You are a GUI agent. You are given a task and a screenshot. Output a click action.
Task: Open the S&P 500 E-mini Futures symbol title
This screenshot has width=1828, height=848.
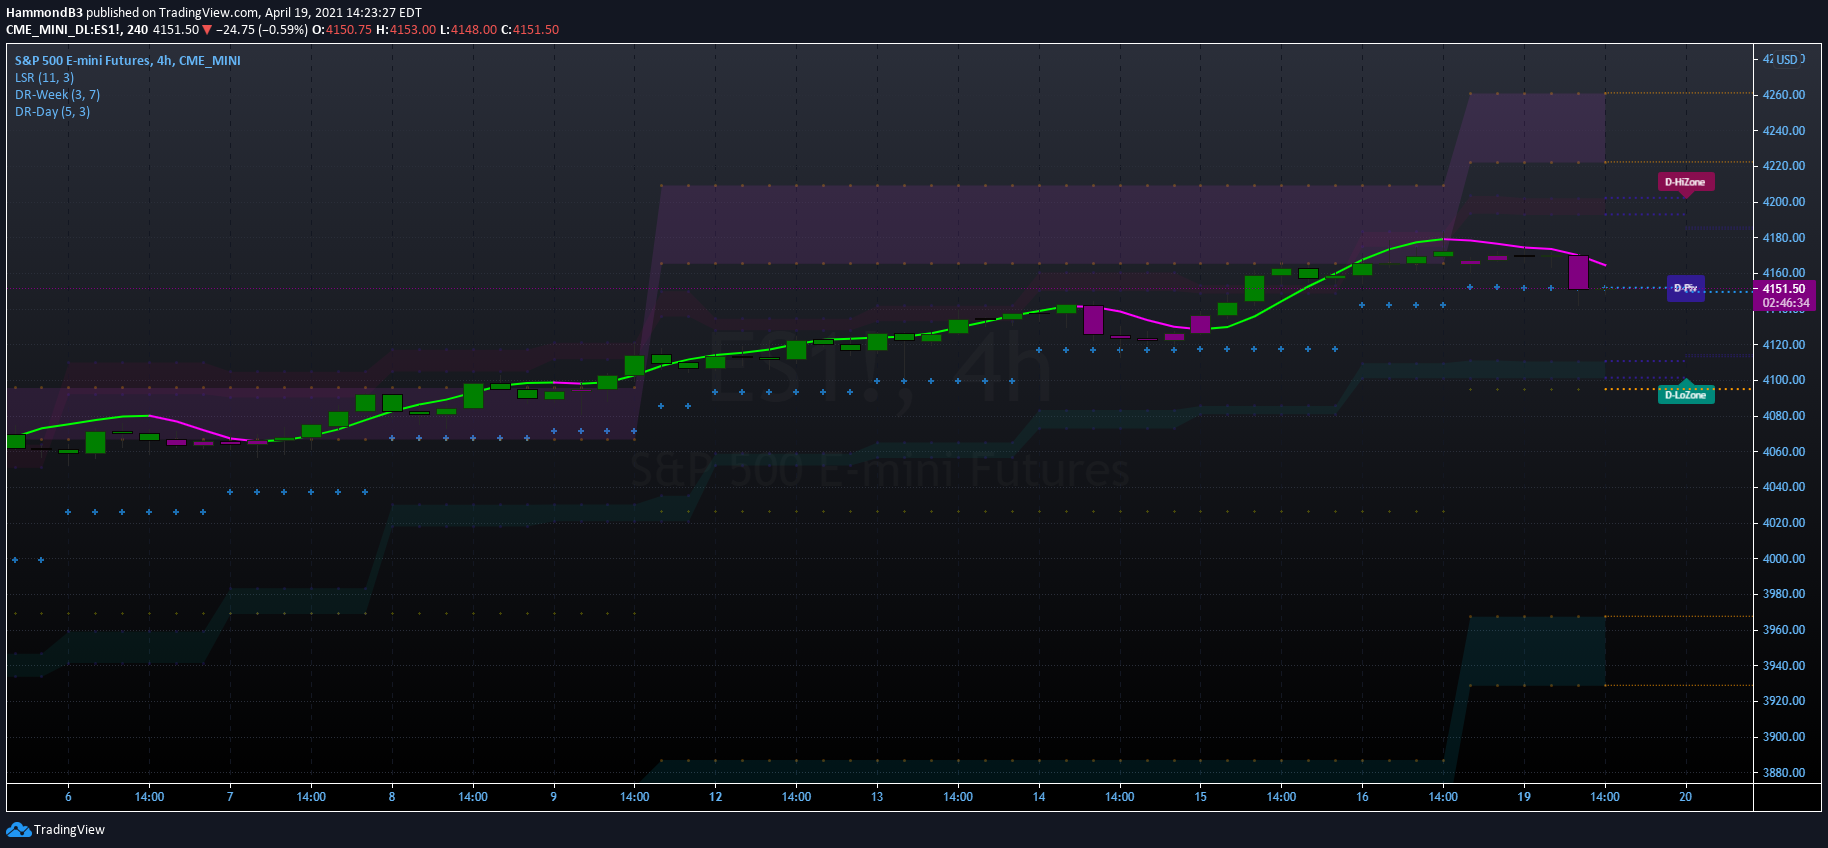pyautogui.click(x=128, y=61)
